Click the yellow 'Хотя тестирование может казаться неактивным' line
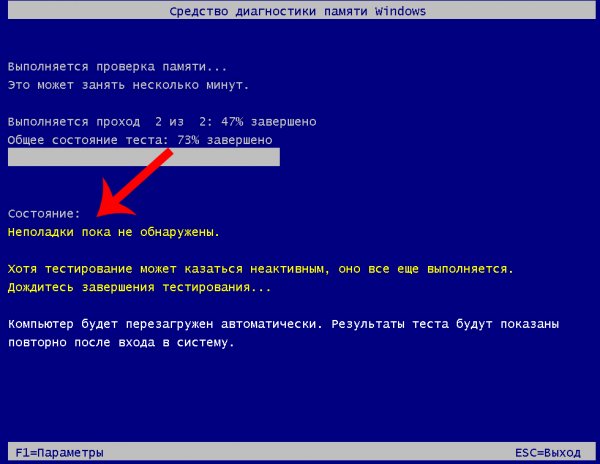 tap(260, 269)
